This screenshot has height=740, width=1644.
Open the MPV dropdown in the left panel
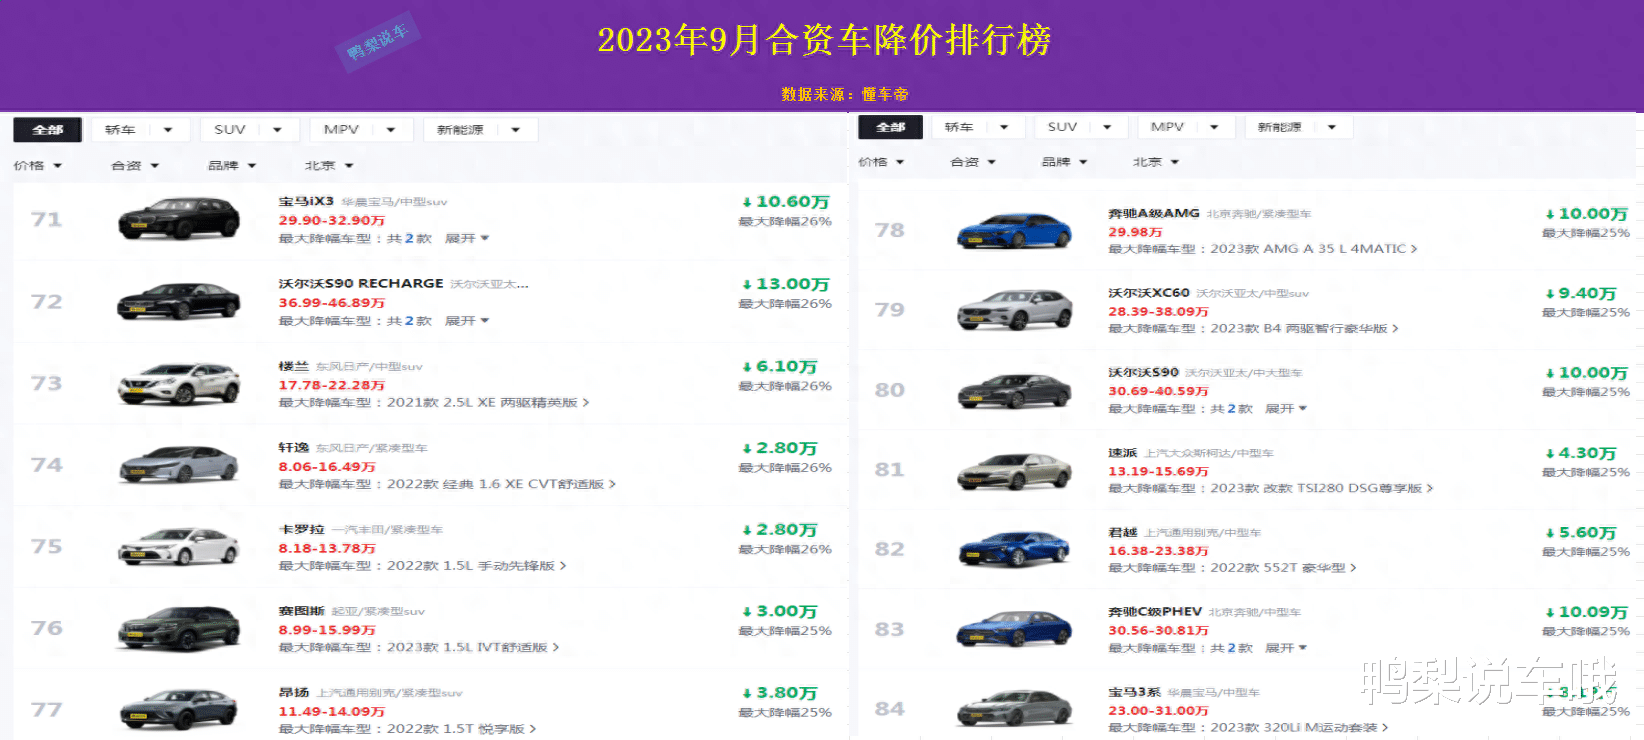pyautogui.click(x=360, y=130)
